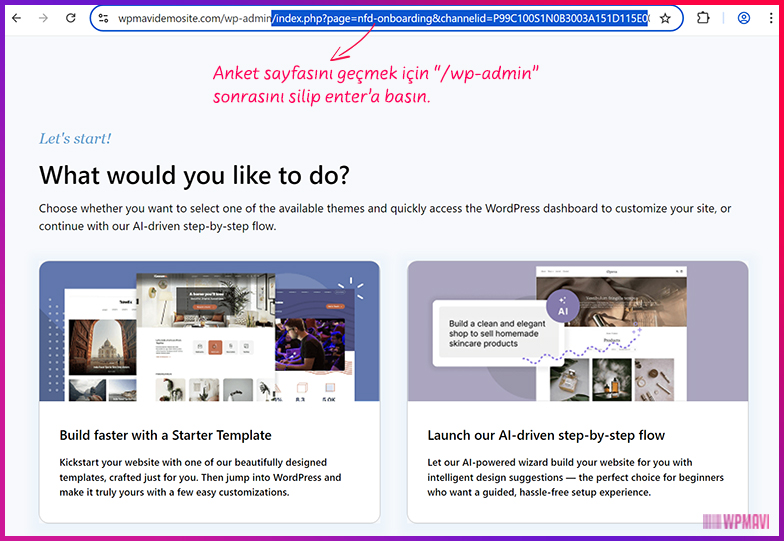
Task: Click "Build faster with a Starter Template" title
Action: pos(165,435)
